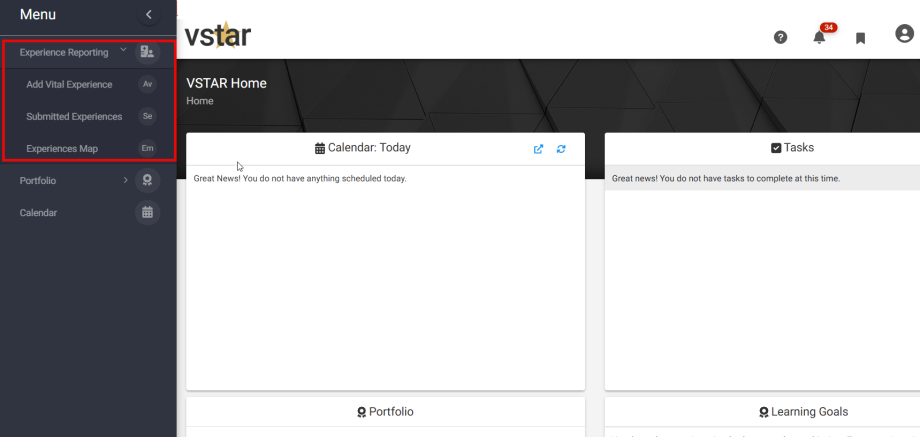Viewport: 920px width, 437px height.
Task: Click the bookmark icon in header
Action: click(x=861, y=39)
